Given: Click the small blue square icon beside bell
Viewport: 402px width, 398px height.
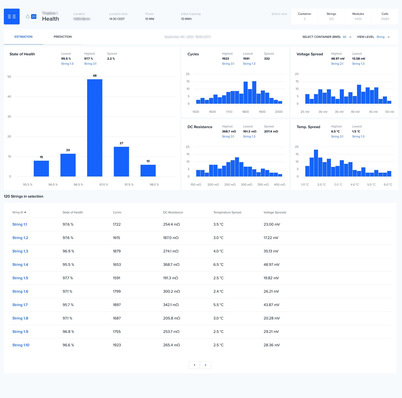Looking at the screenshot, I should click(x=34, y=16).
